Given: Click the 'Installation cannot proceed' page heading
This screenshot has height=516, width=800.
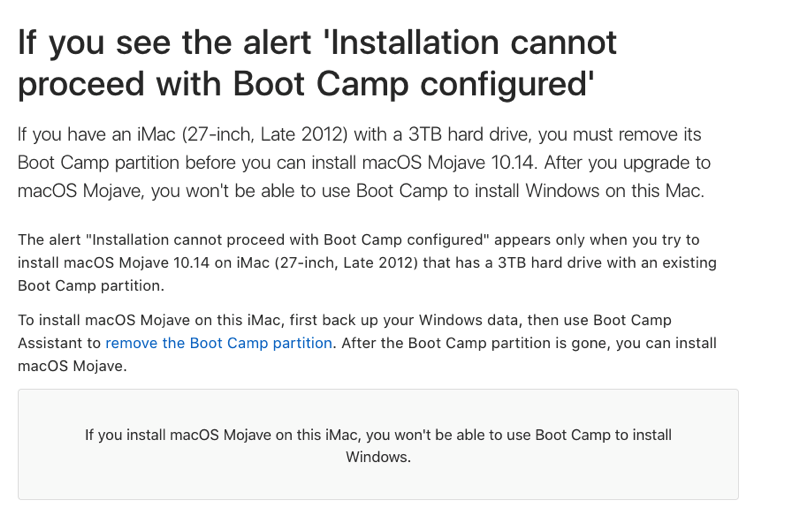Looking at the screenshot, I should 317,63.
